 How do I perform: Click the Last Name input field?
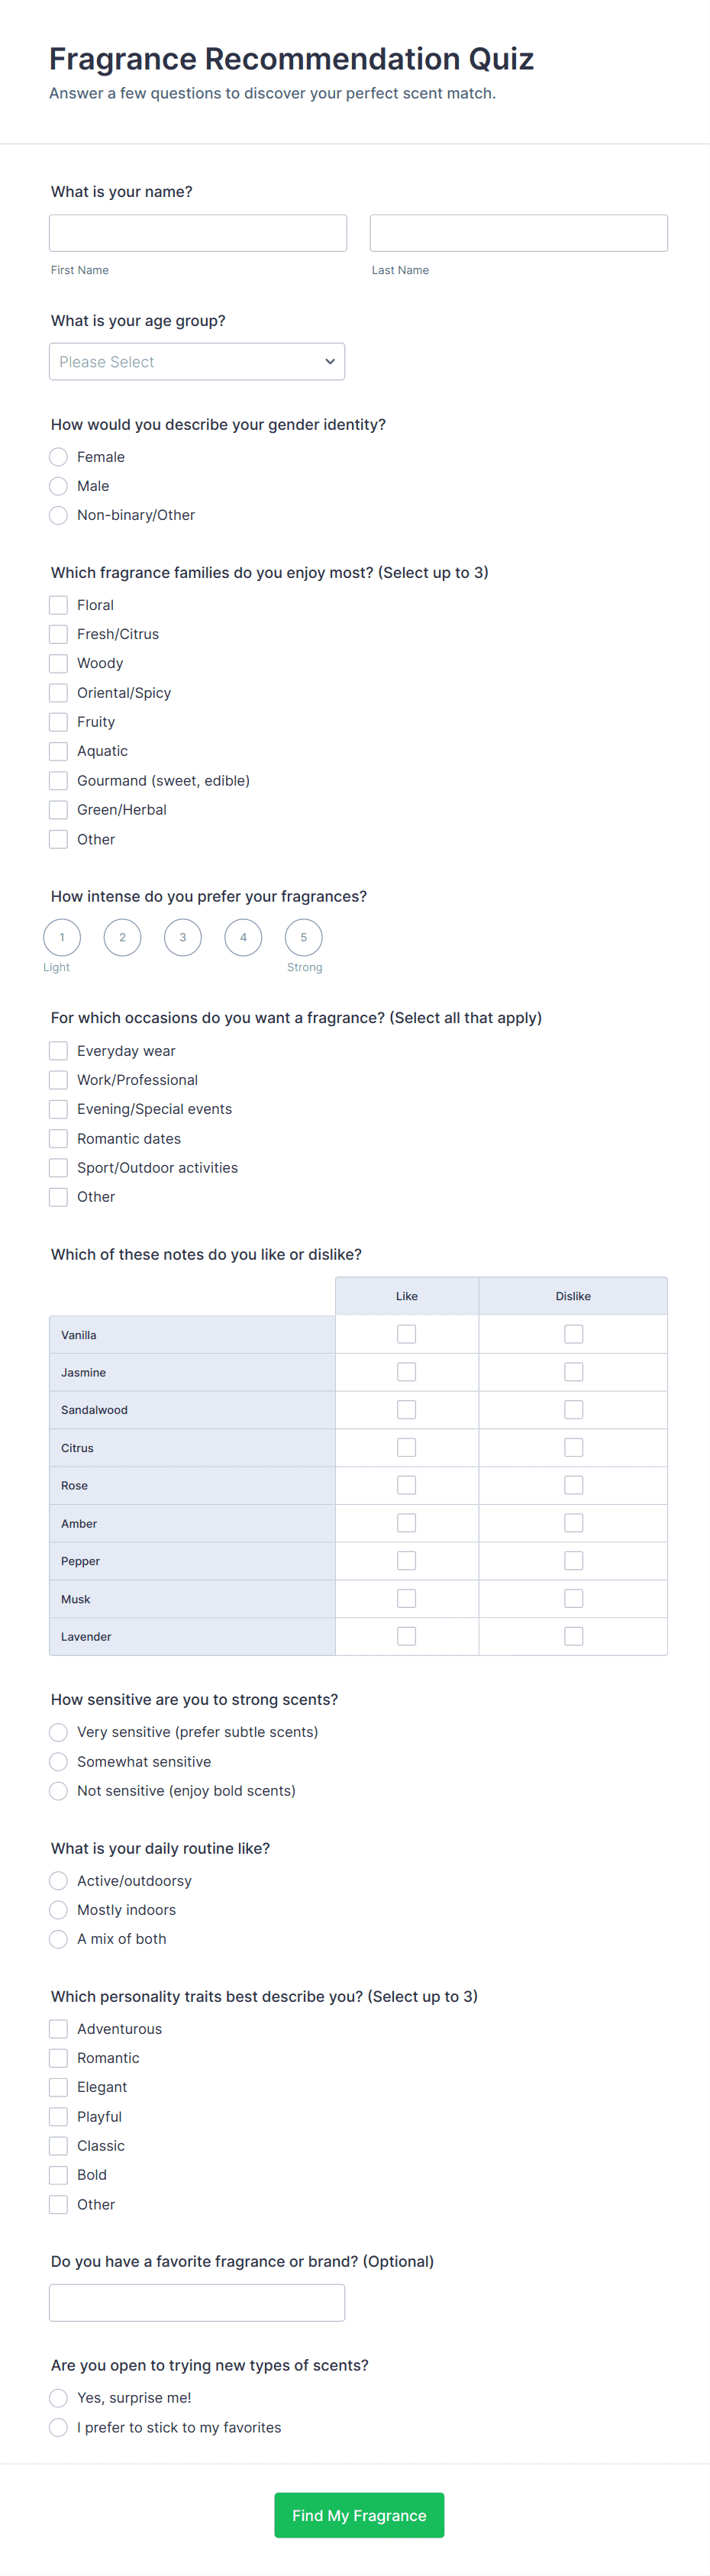coord(518,233)
